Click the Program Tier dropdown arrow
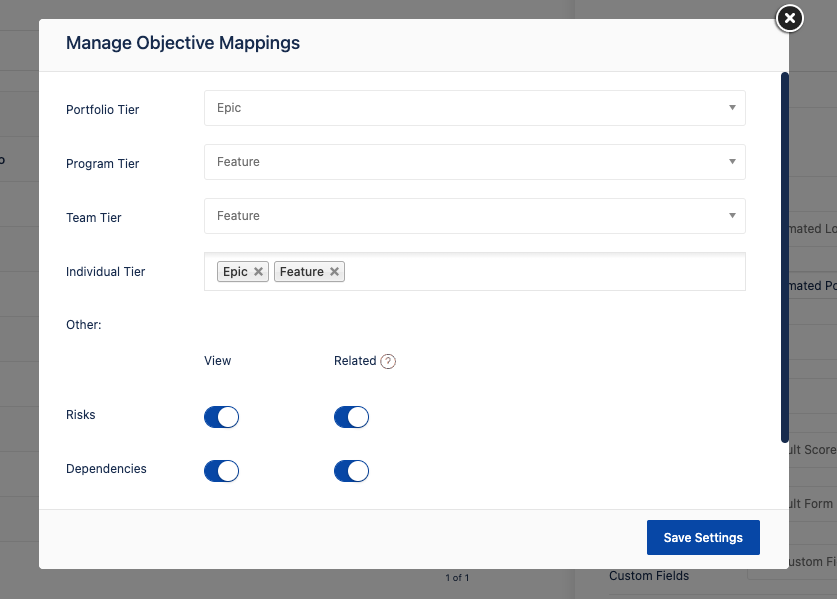This screenshot has width=837, height=599. pos(732,162)
